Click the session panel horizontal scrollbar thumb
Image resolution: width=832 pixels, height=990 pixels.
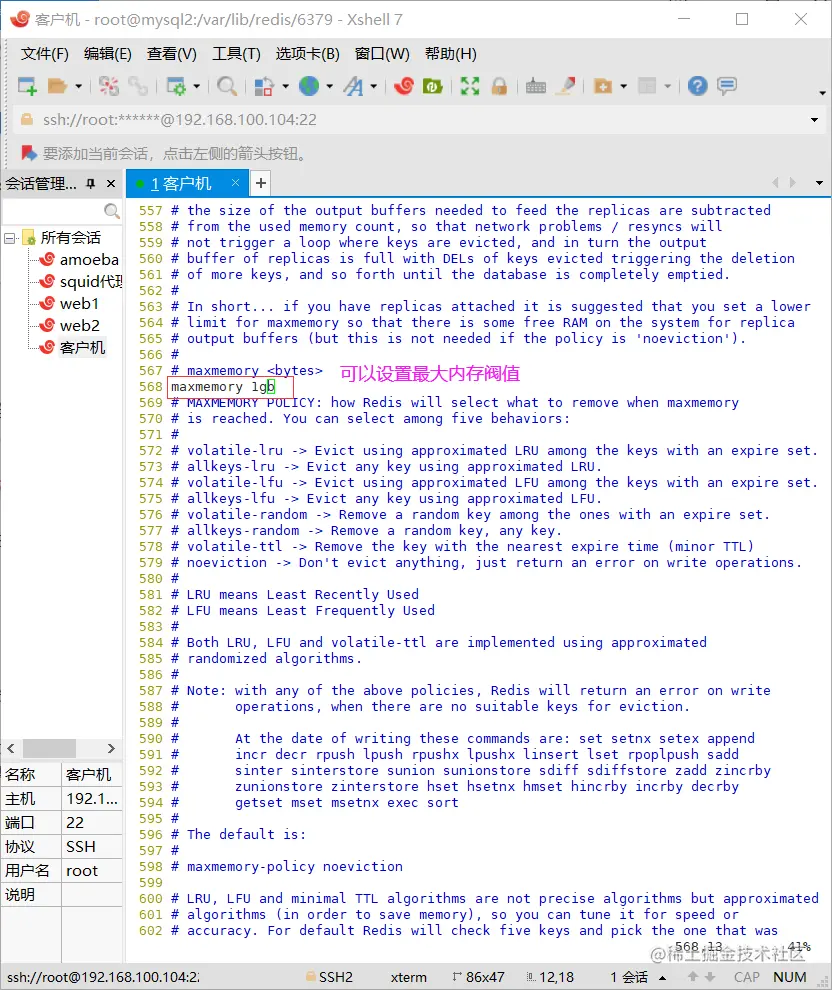(x=49, y=748)
